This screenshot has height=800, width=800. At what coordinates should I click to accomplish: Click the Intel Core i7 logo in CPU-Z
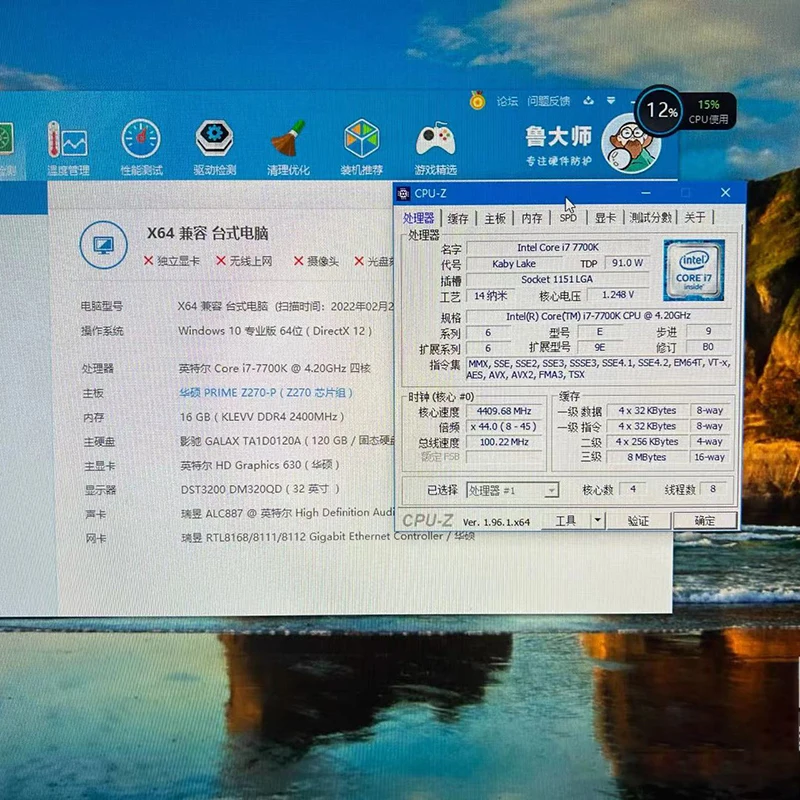694,270
